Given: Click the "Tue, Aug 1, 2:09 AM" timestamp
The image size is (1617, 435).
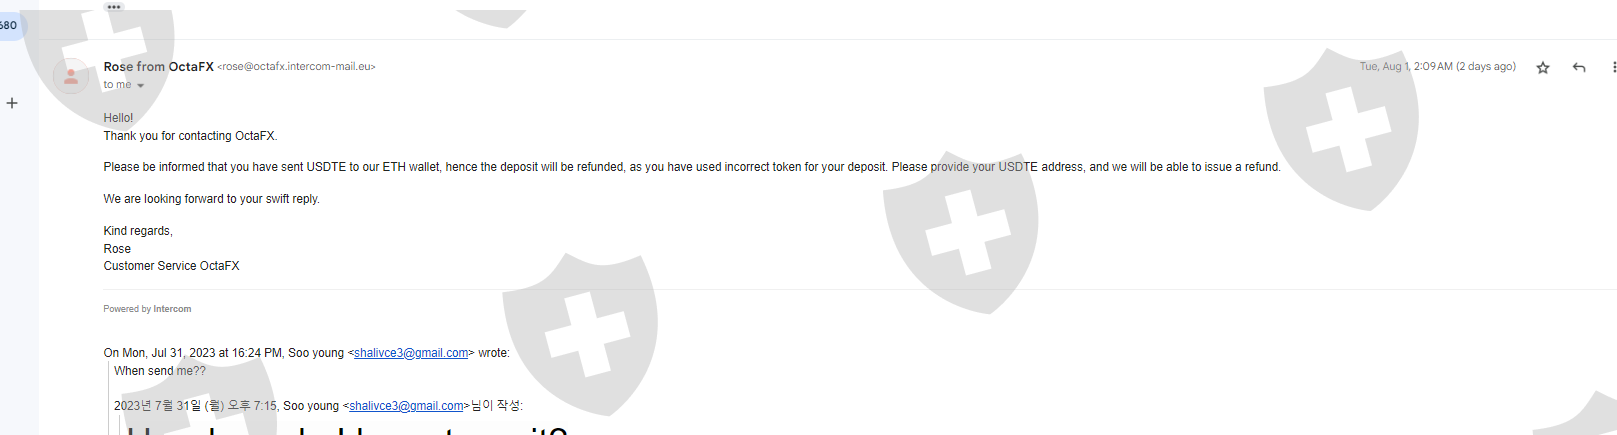Looking at the screenshot, I should tap(1437, 67).
